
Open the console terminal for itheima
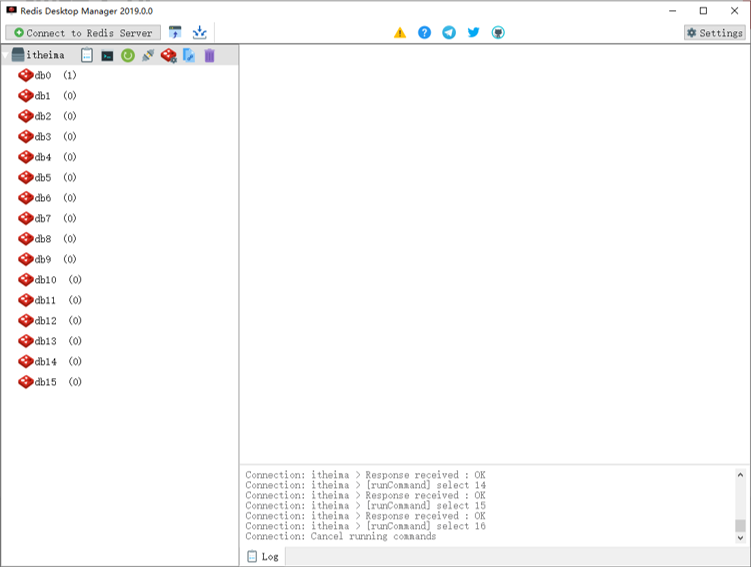[x=107, y=56]
